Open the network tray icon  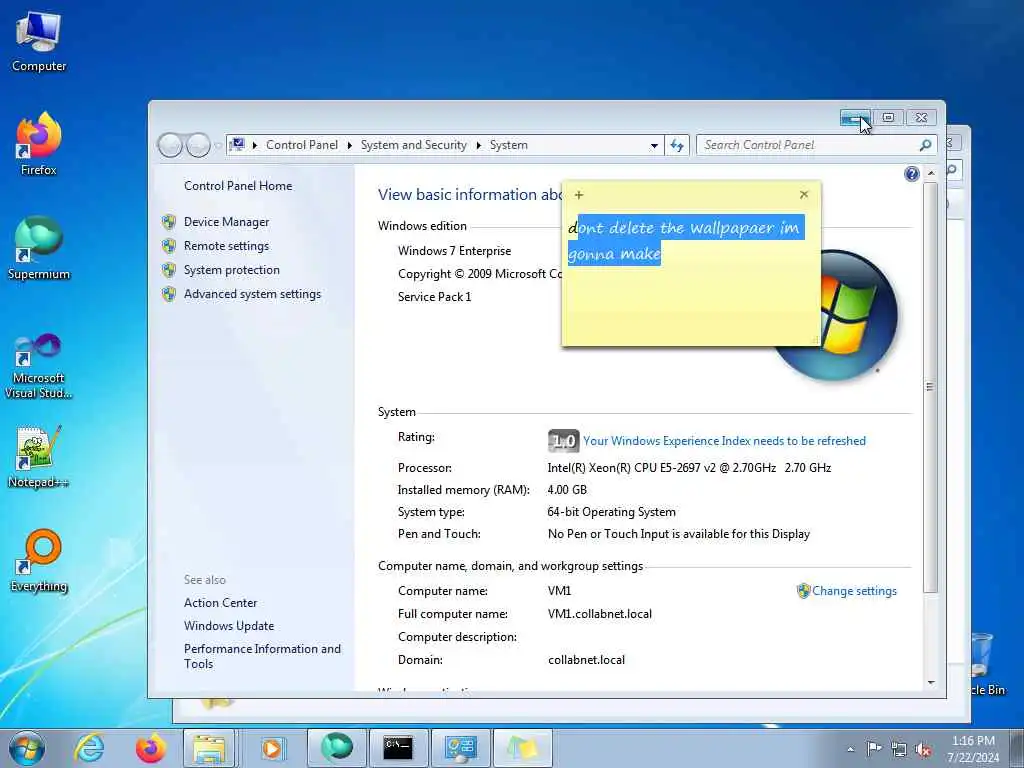point(899,750)
